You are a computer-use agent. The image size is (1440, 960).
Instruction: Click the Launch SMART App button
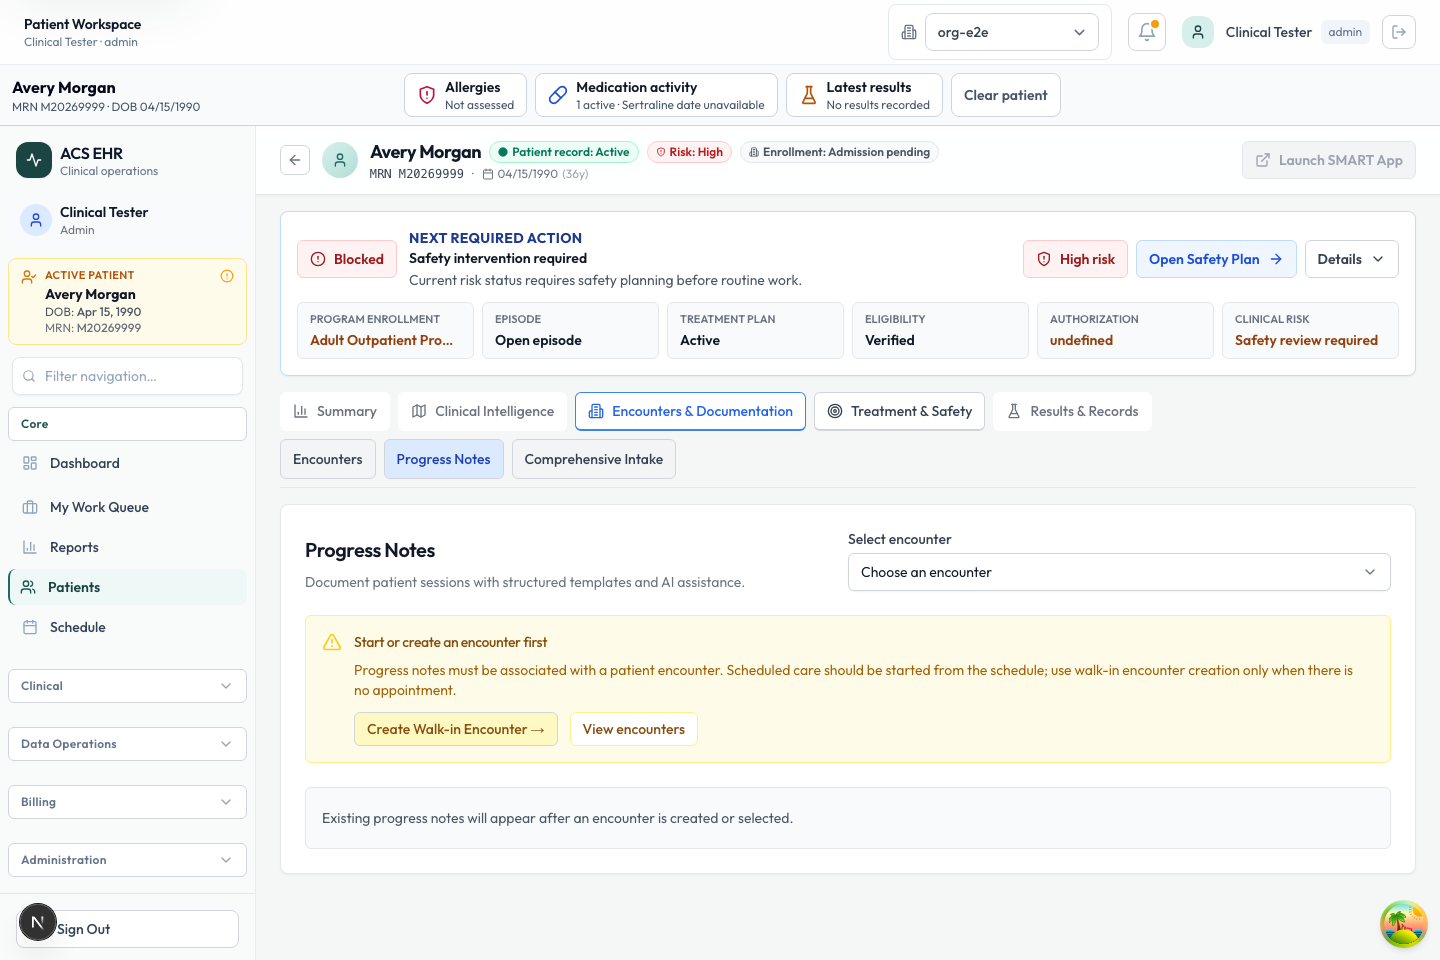pos(1329,160)
